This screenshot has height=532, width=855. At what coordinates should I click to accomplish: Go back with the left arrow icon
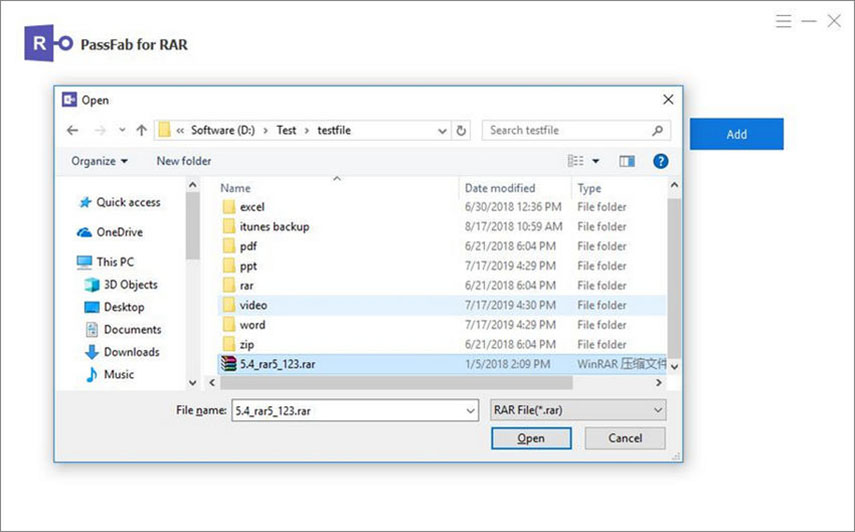(x=73, y=130)
